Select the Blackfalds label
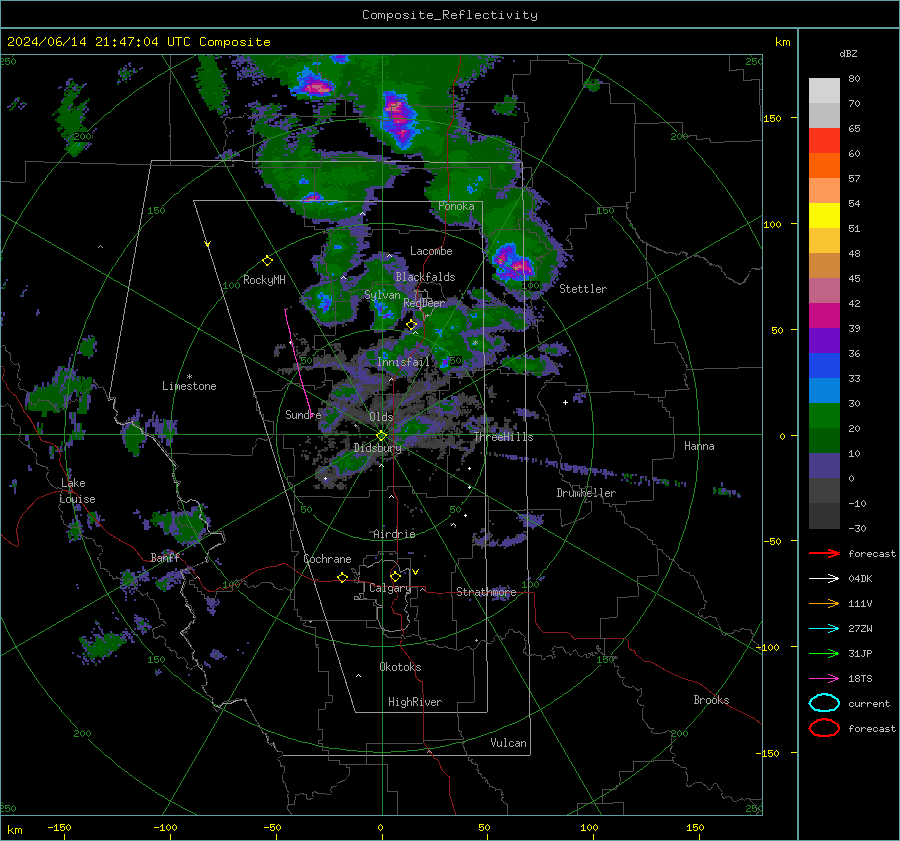The height and width of the screenshot is (841, 900). [x=425, y=277]
